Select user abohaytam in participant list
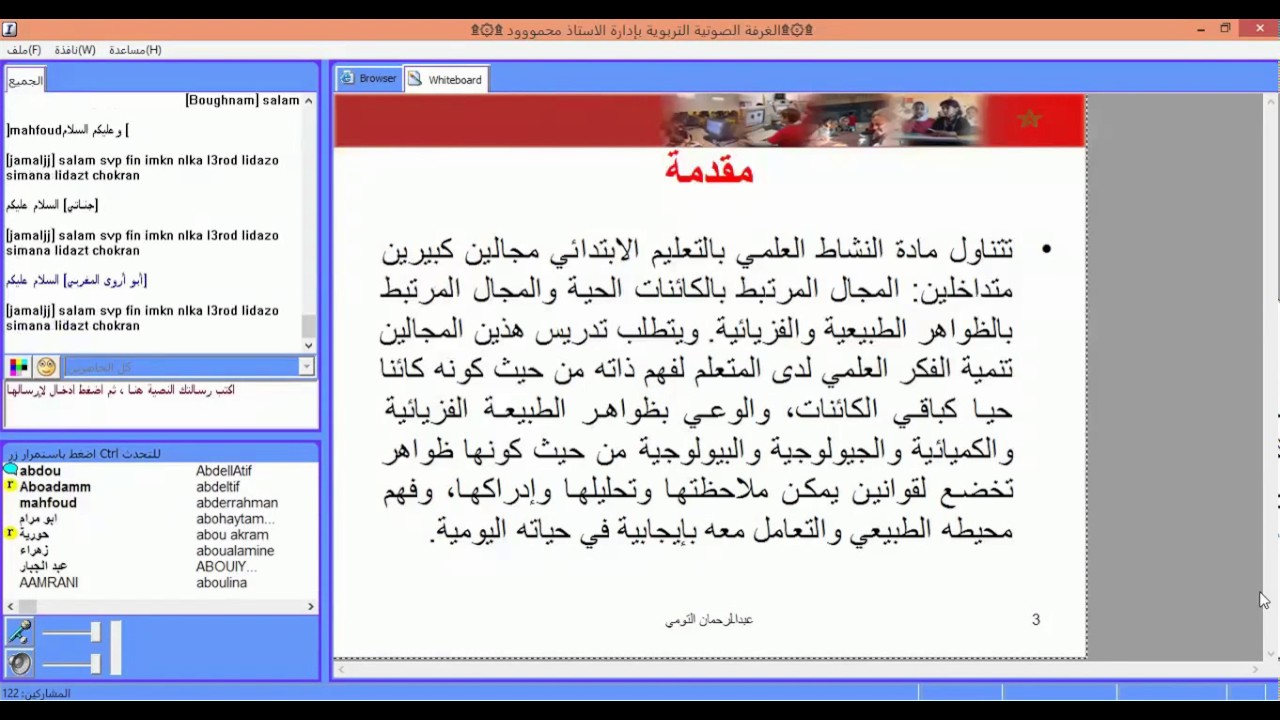The width and height of the screenshot is (1280, 720). pyautogui.click(x=235, y=518)
